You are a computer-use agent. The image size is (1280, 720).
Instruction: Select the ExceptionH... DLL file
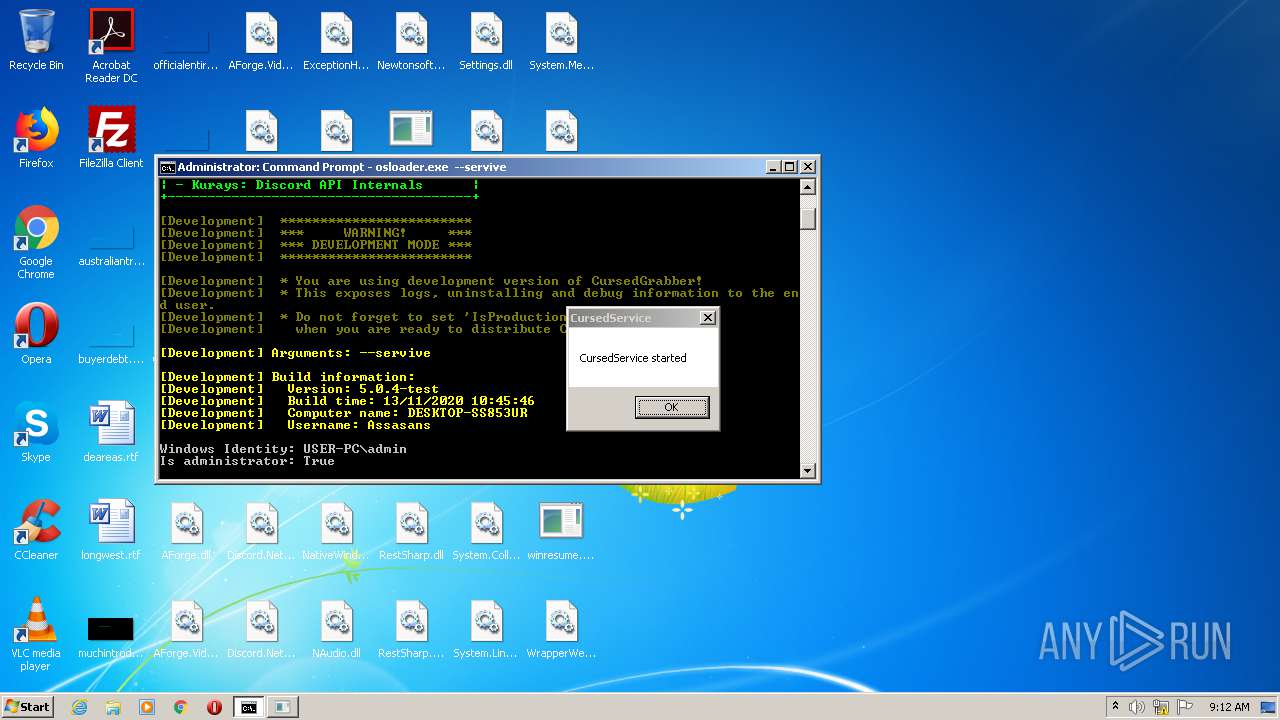click(x=336, y=41)
